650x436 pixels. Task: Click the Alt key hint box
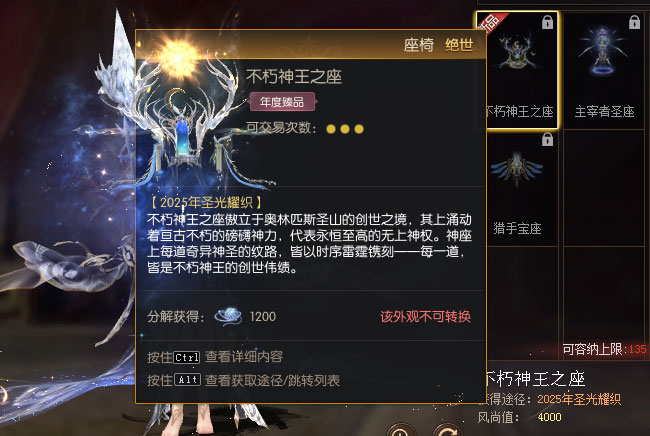(187, 380)
